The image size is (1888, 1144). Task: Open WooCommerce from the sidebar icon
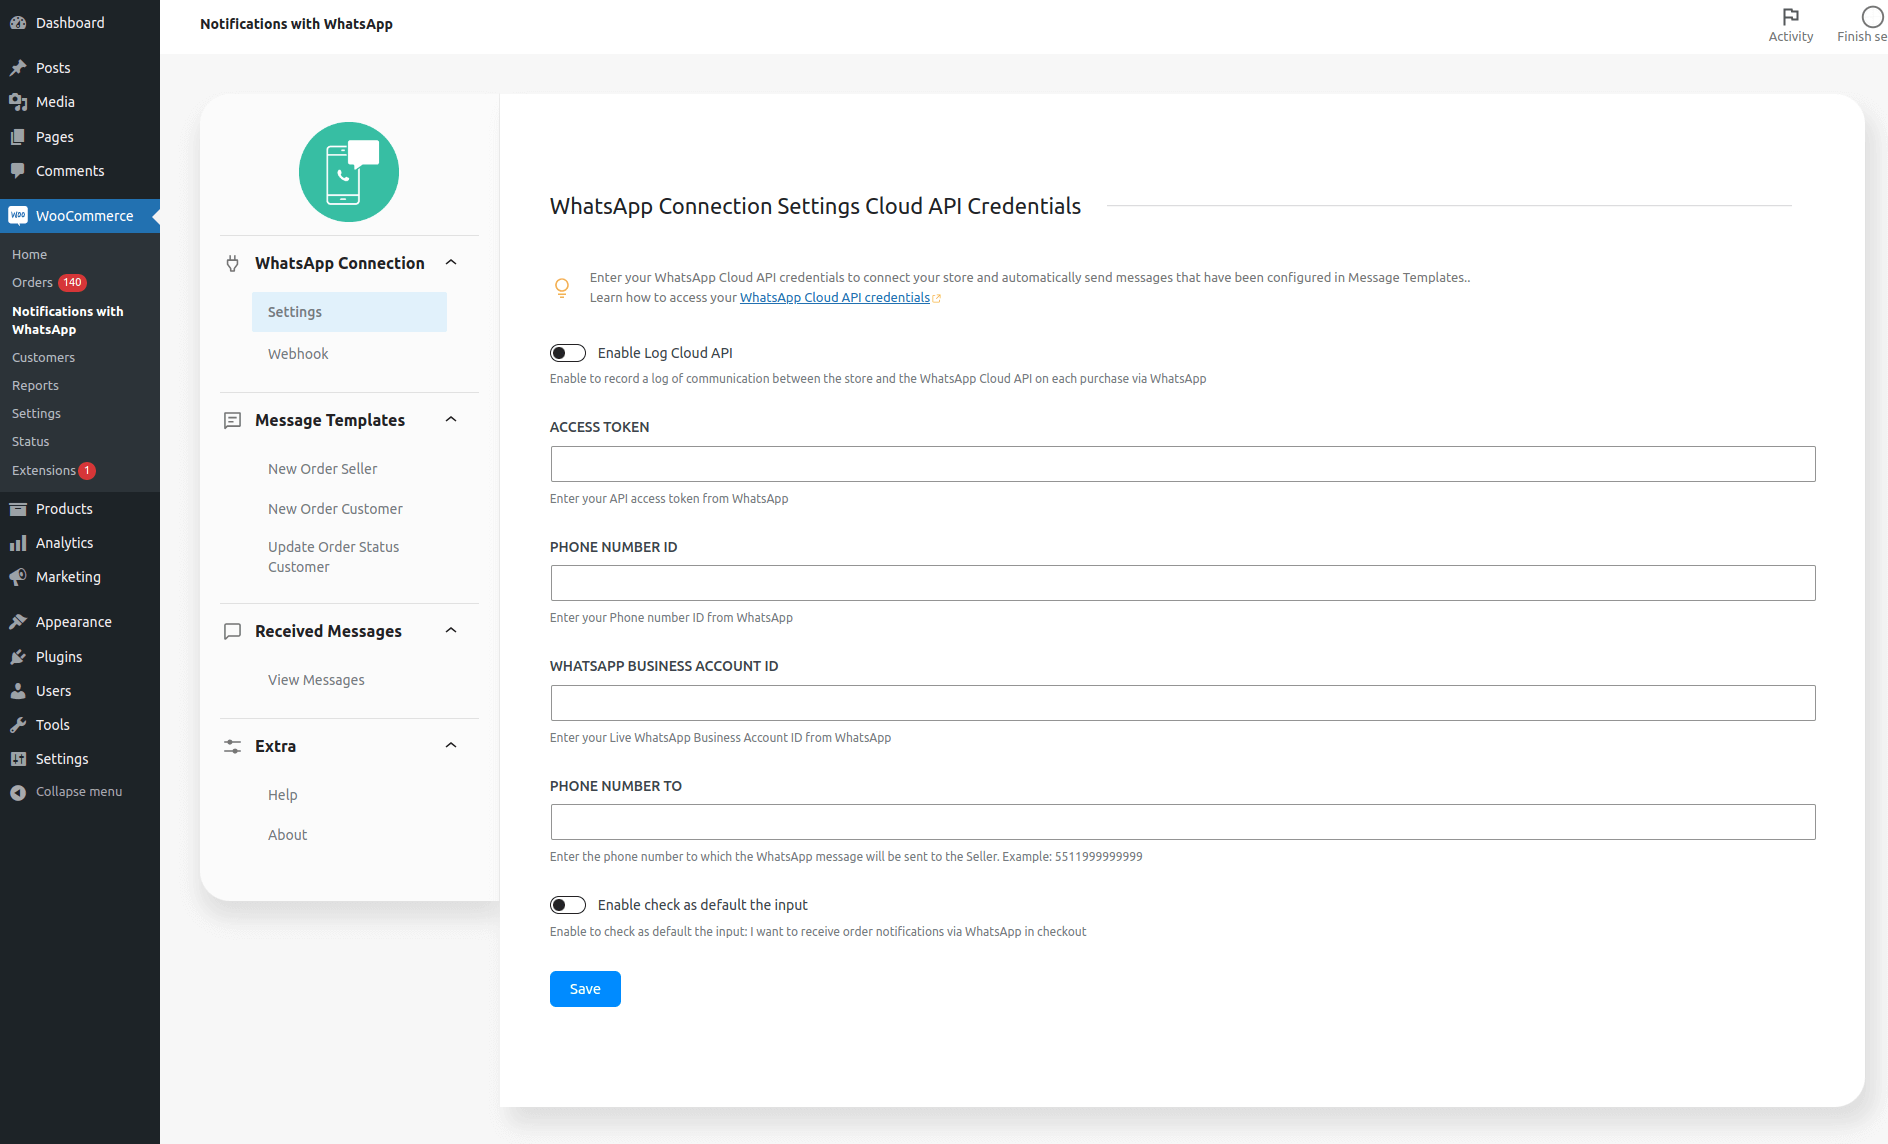[19, 215]
